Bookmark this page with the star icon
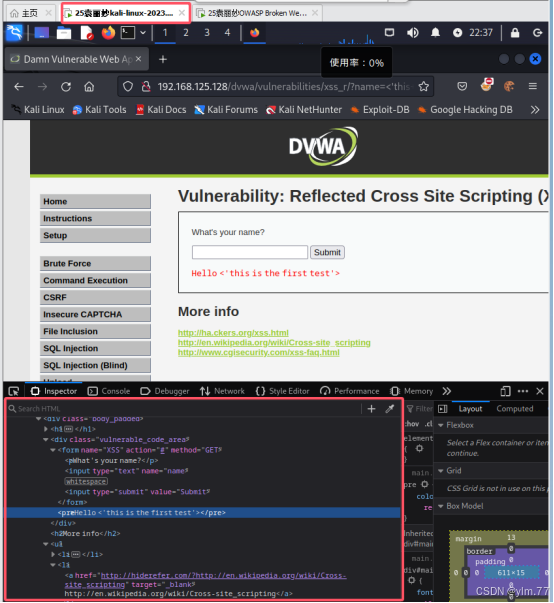 [x=424, y=87]
